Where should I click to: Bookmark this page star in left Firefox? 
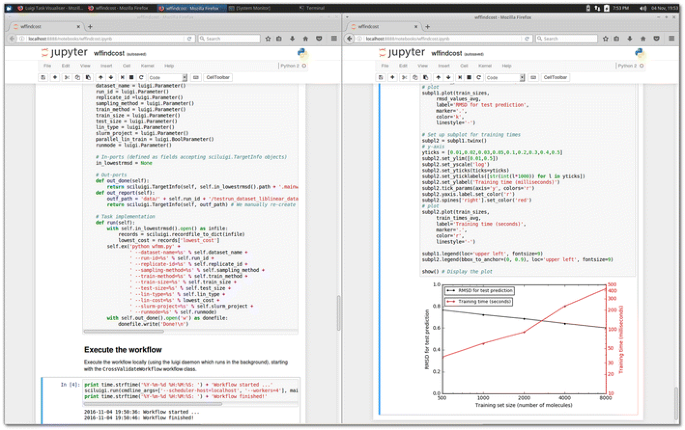[x=268, y=39]
